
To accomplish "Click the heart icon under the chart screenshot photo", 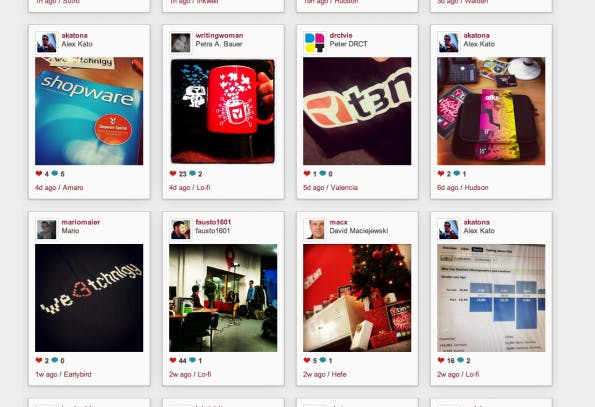I will [441, 360].
